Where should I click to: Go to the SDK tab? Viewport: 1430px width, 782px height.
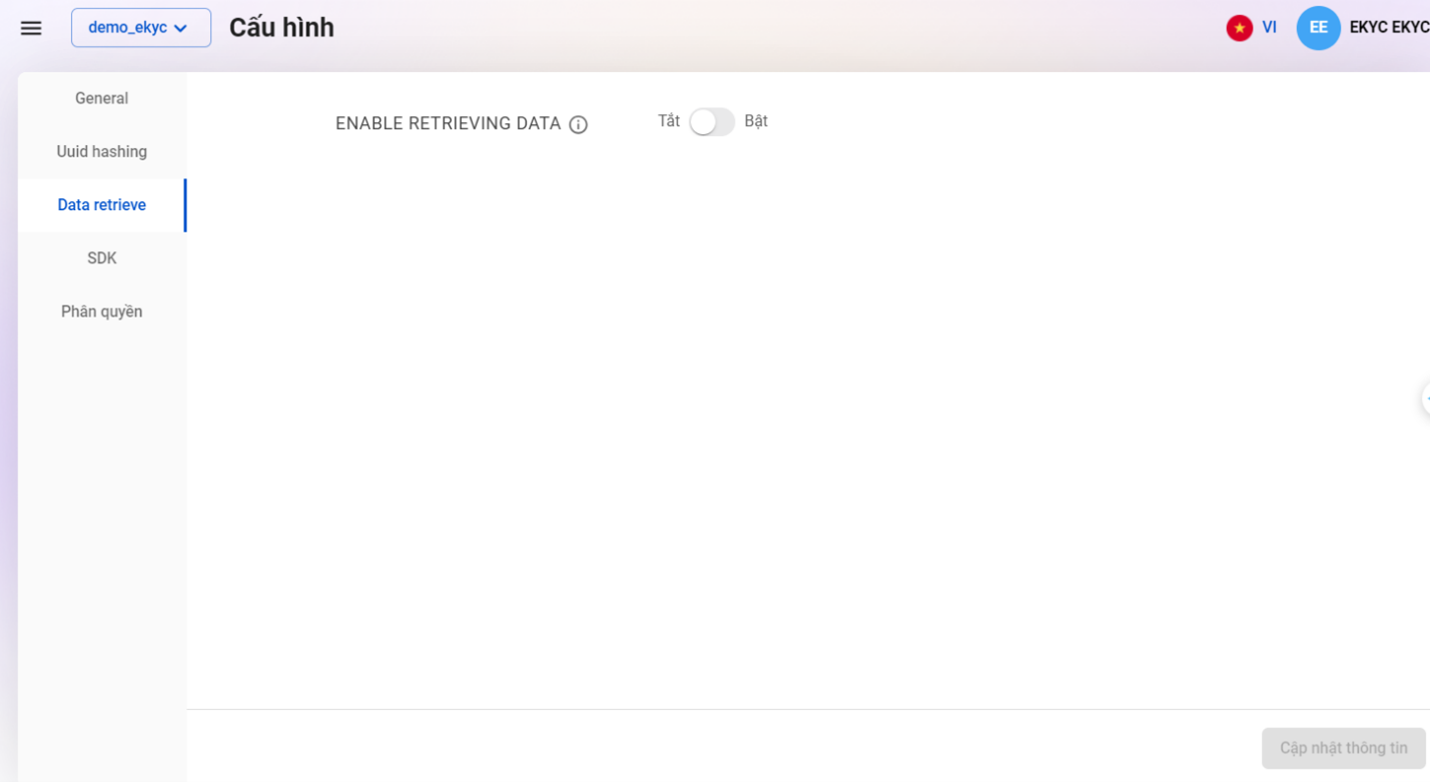[101, 258]
